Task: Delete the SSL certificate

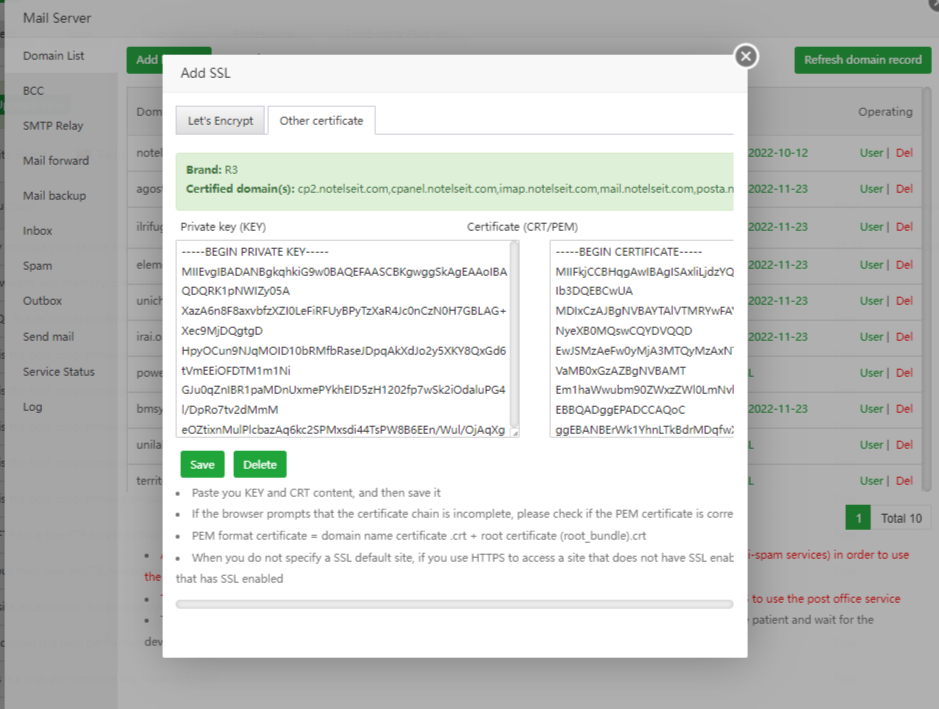Action: 260,465
